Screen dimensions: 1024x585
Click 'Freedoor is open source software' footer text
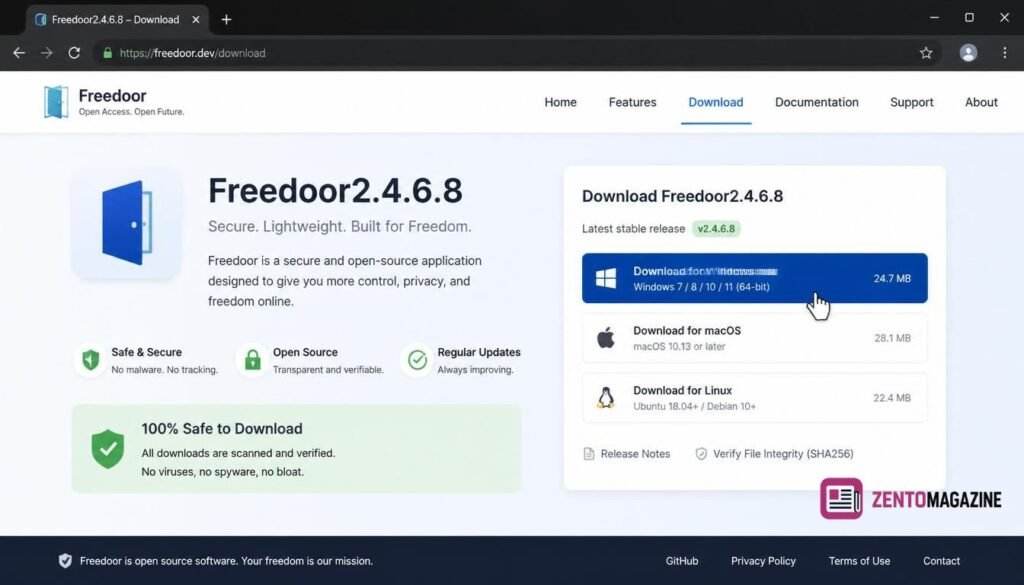226,561
